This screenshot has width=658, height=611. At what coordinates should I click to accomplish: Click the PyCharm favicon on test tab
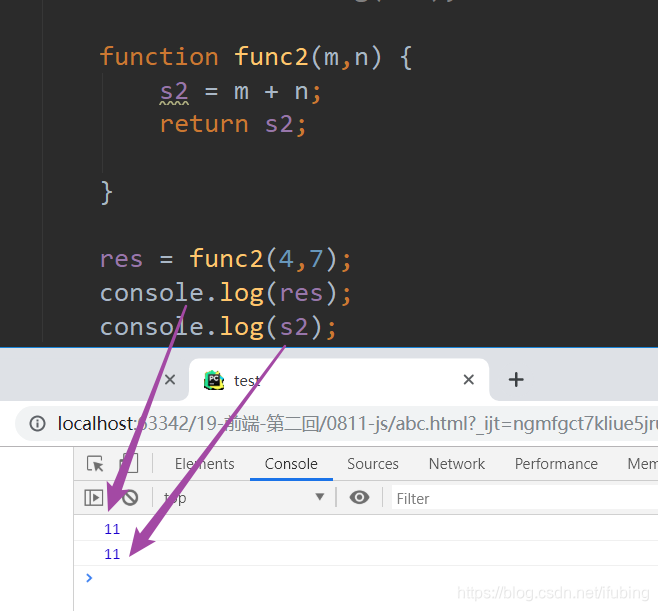(214, 380)
